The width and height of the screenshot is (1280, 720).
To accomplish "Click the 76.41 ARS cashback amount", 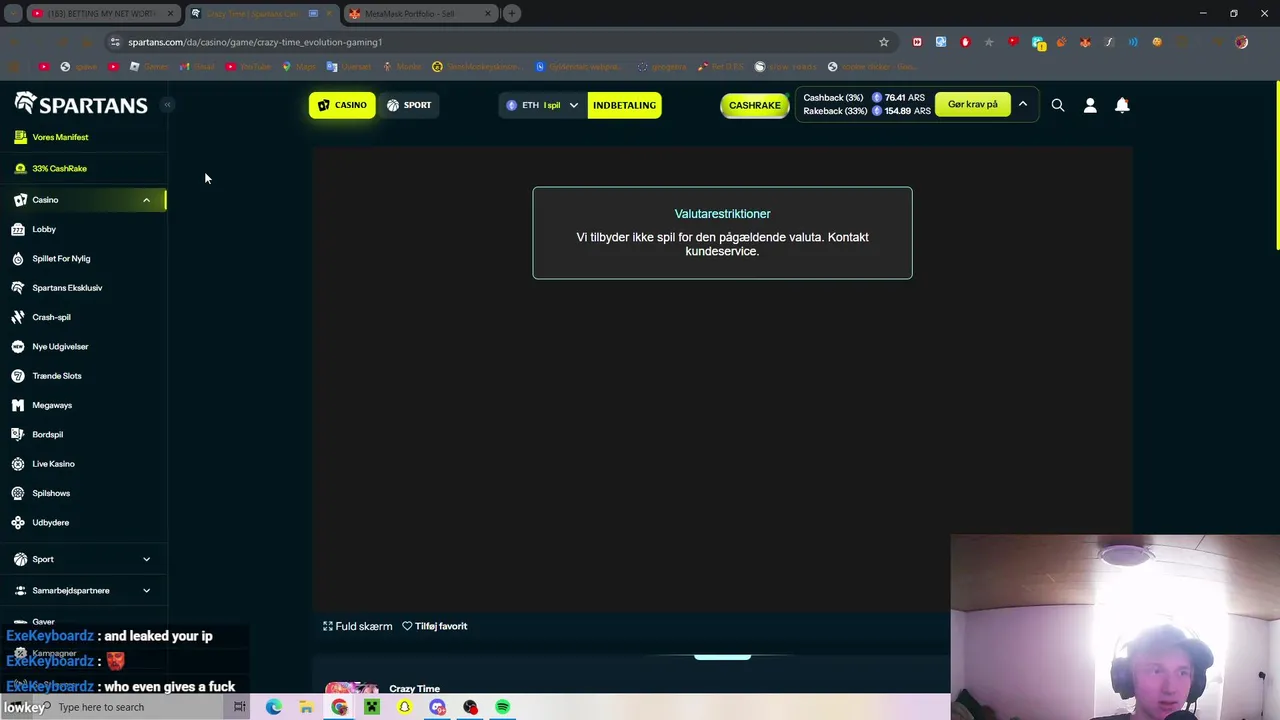I will (x=904, y=98).
